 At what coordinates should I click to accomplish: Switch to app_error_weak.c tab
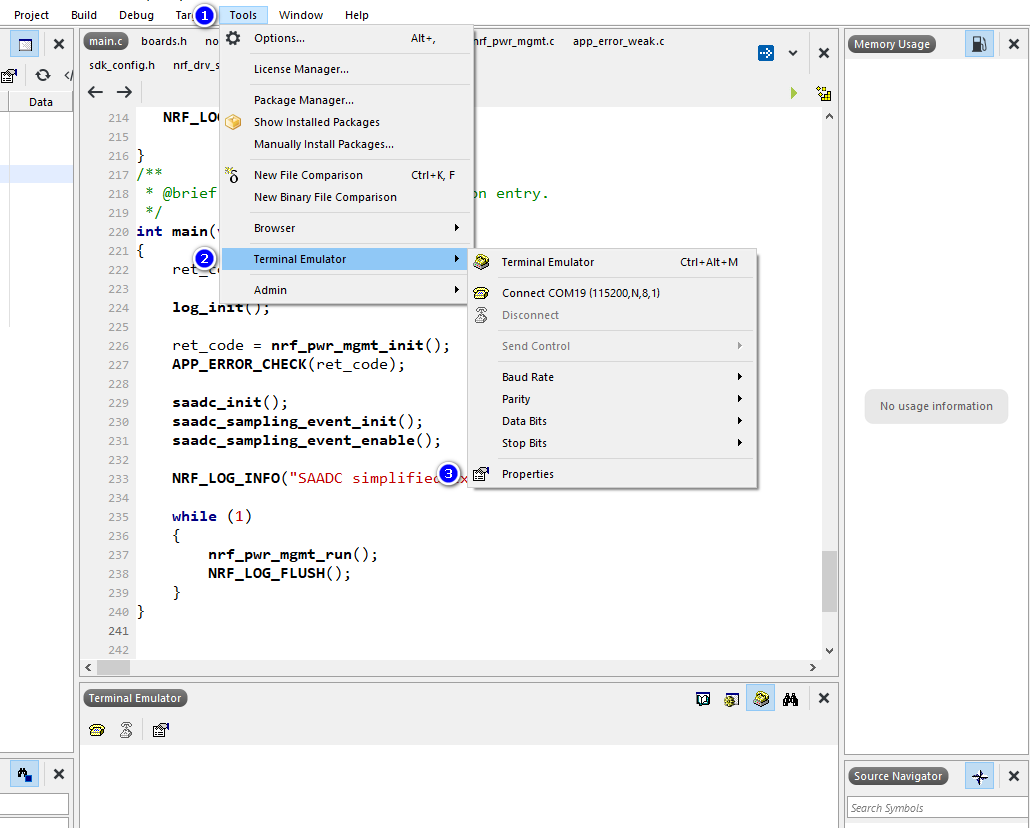pyautogui.click(x=618, y=41)
